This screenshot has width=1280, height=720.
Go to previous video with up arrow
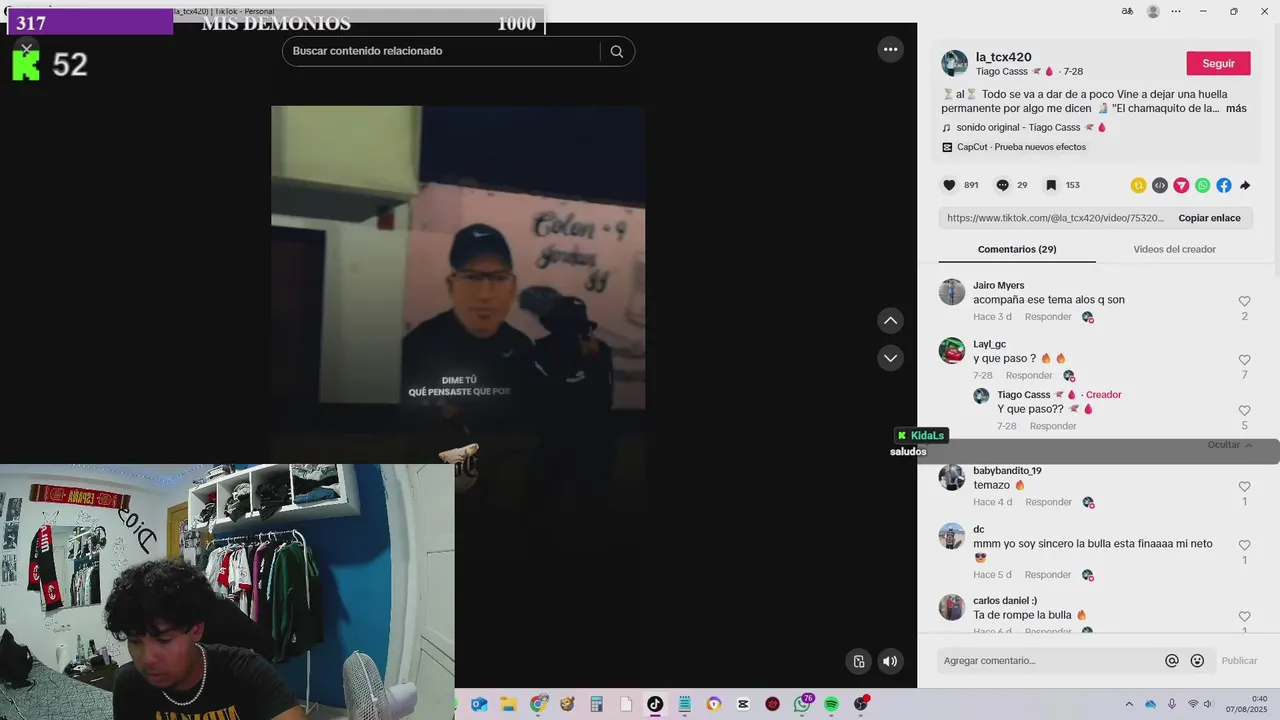[890, 320]
